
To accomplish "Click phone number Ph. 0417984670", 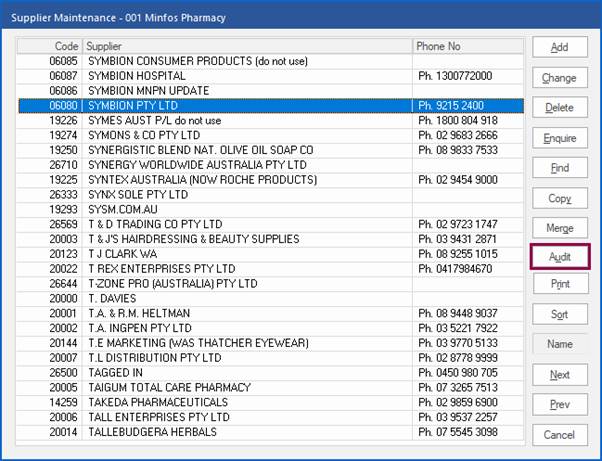I will (455, 269).
